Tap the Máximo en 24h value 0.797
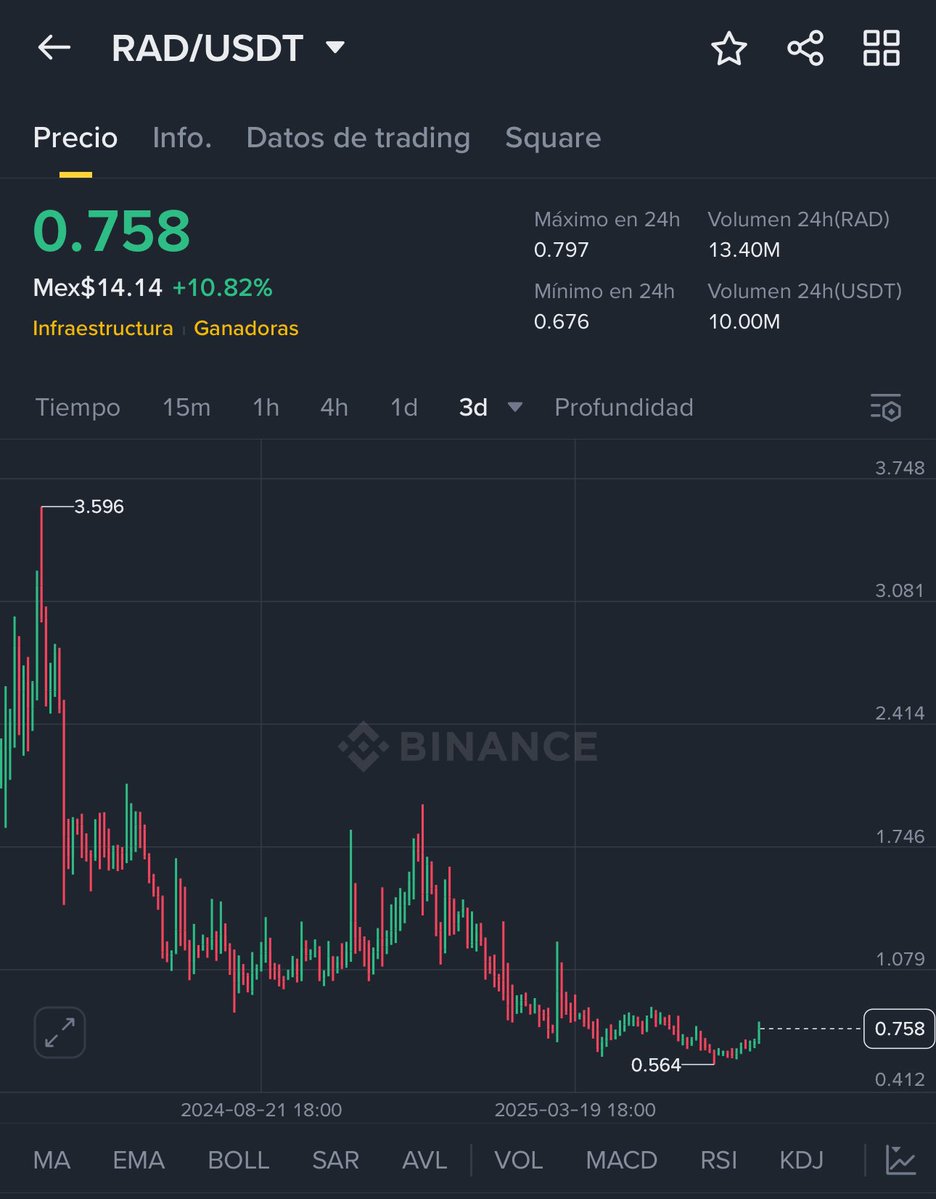Viewport: 936px width, 1199px height. [561, 249]
